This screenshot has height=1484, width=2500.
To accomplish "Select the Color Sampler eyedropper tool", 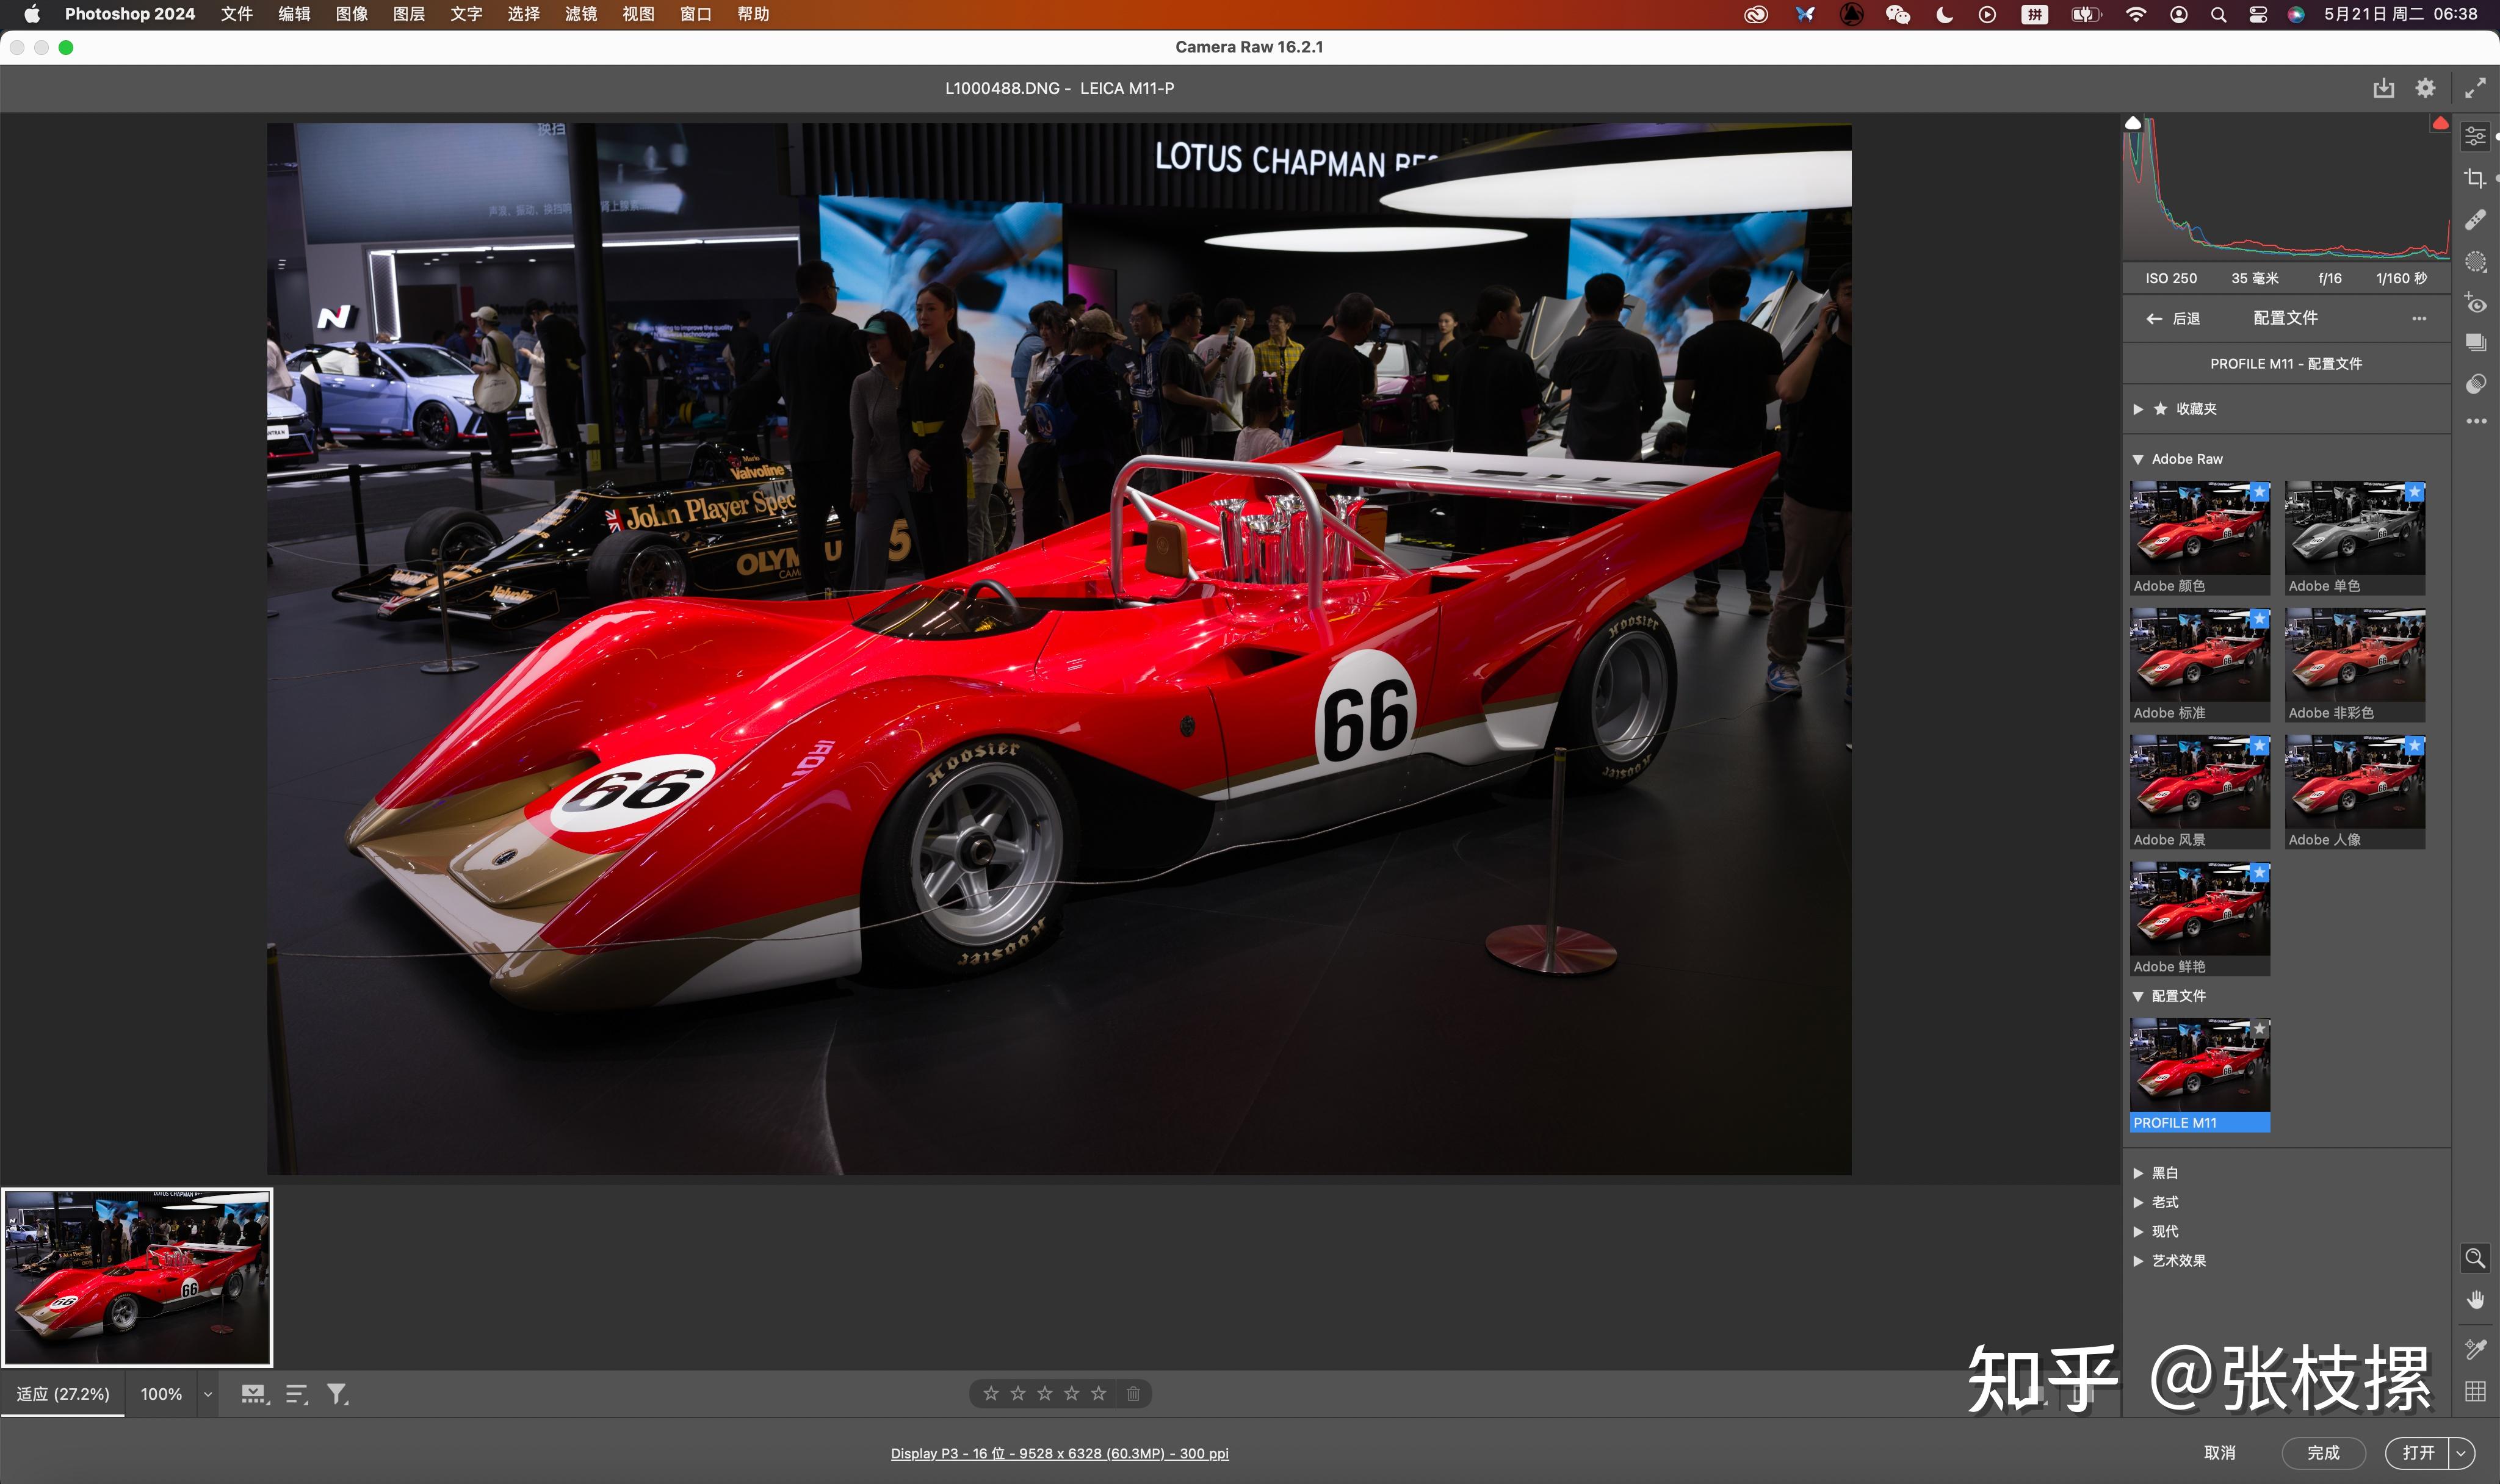I will [2475, 1349].
